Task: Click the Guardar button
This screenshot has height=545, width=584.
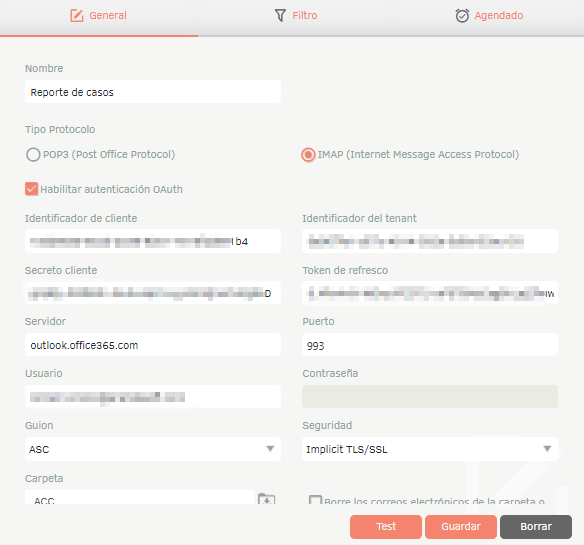Action: point(461,526)
